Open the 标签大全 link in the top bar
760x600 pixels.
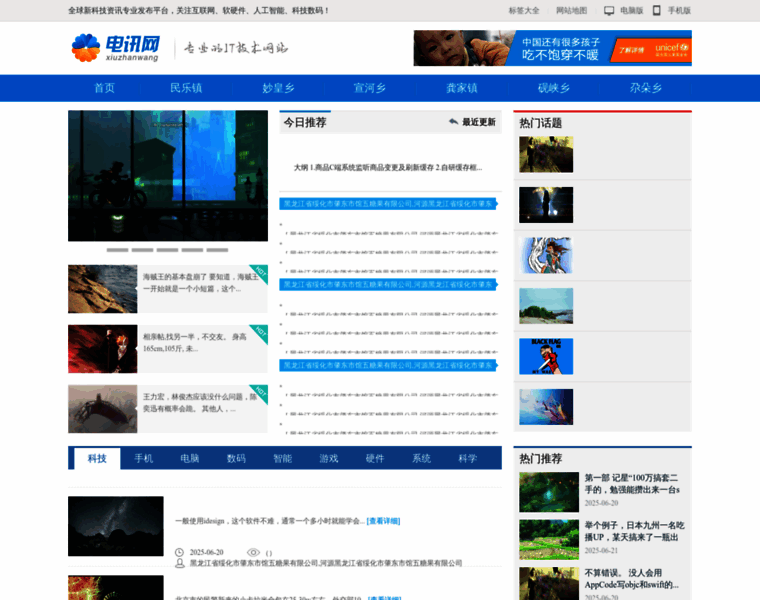[x=523, y=11]
